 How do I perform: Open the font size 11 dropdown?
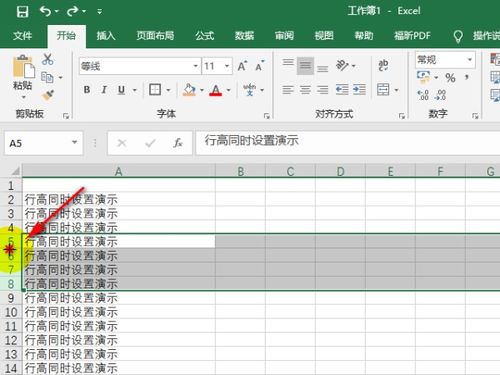pos(227,66)
